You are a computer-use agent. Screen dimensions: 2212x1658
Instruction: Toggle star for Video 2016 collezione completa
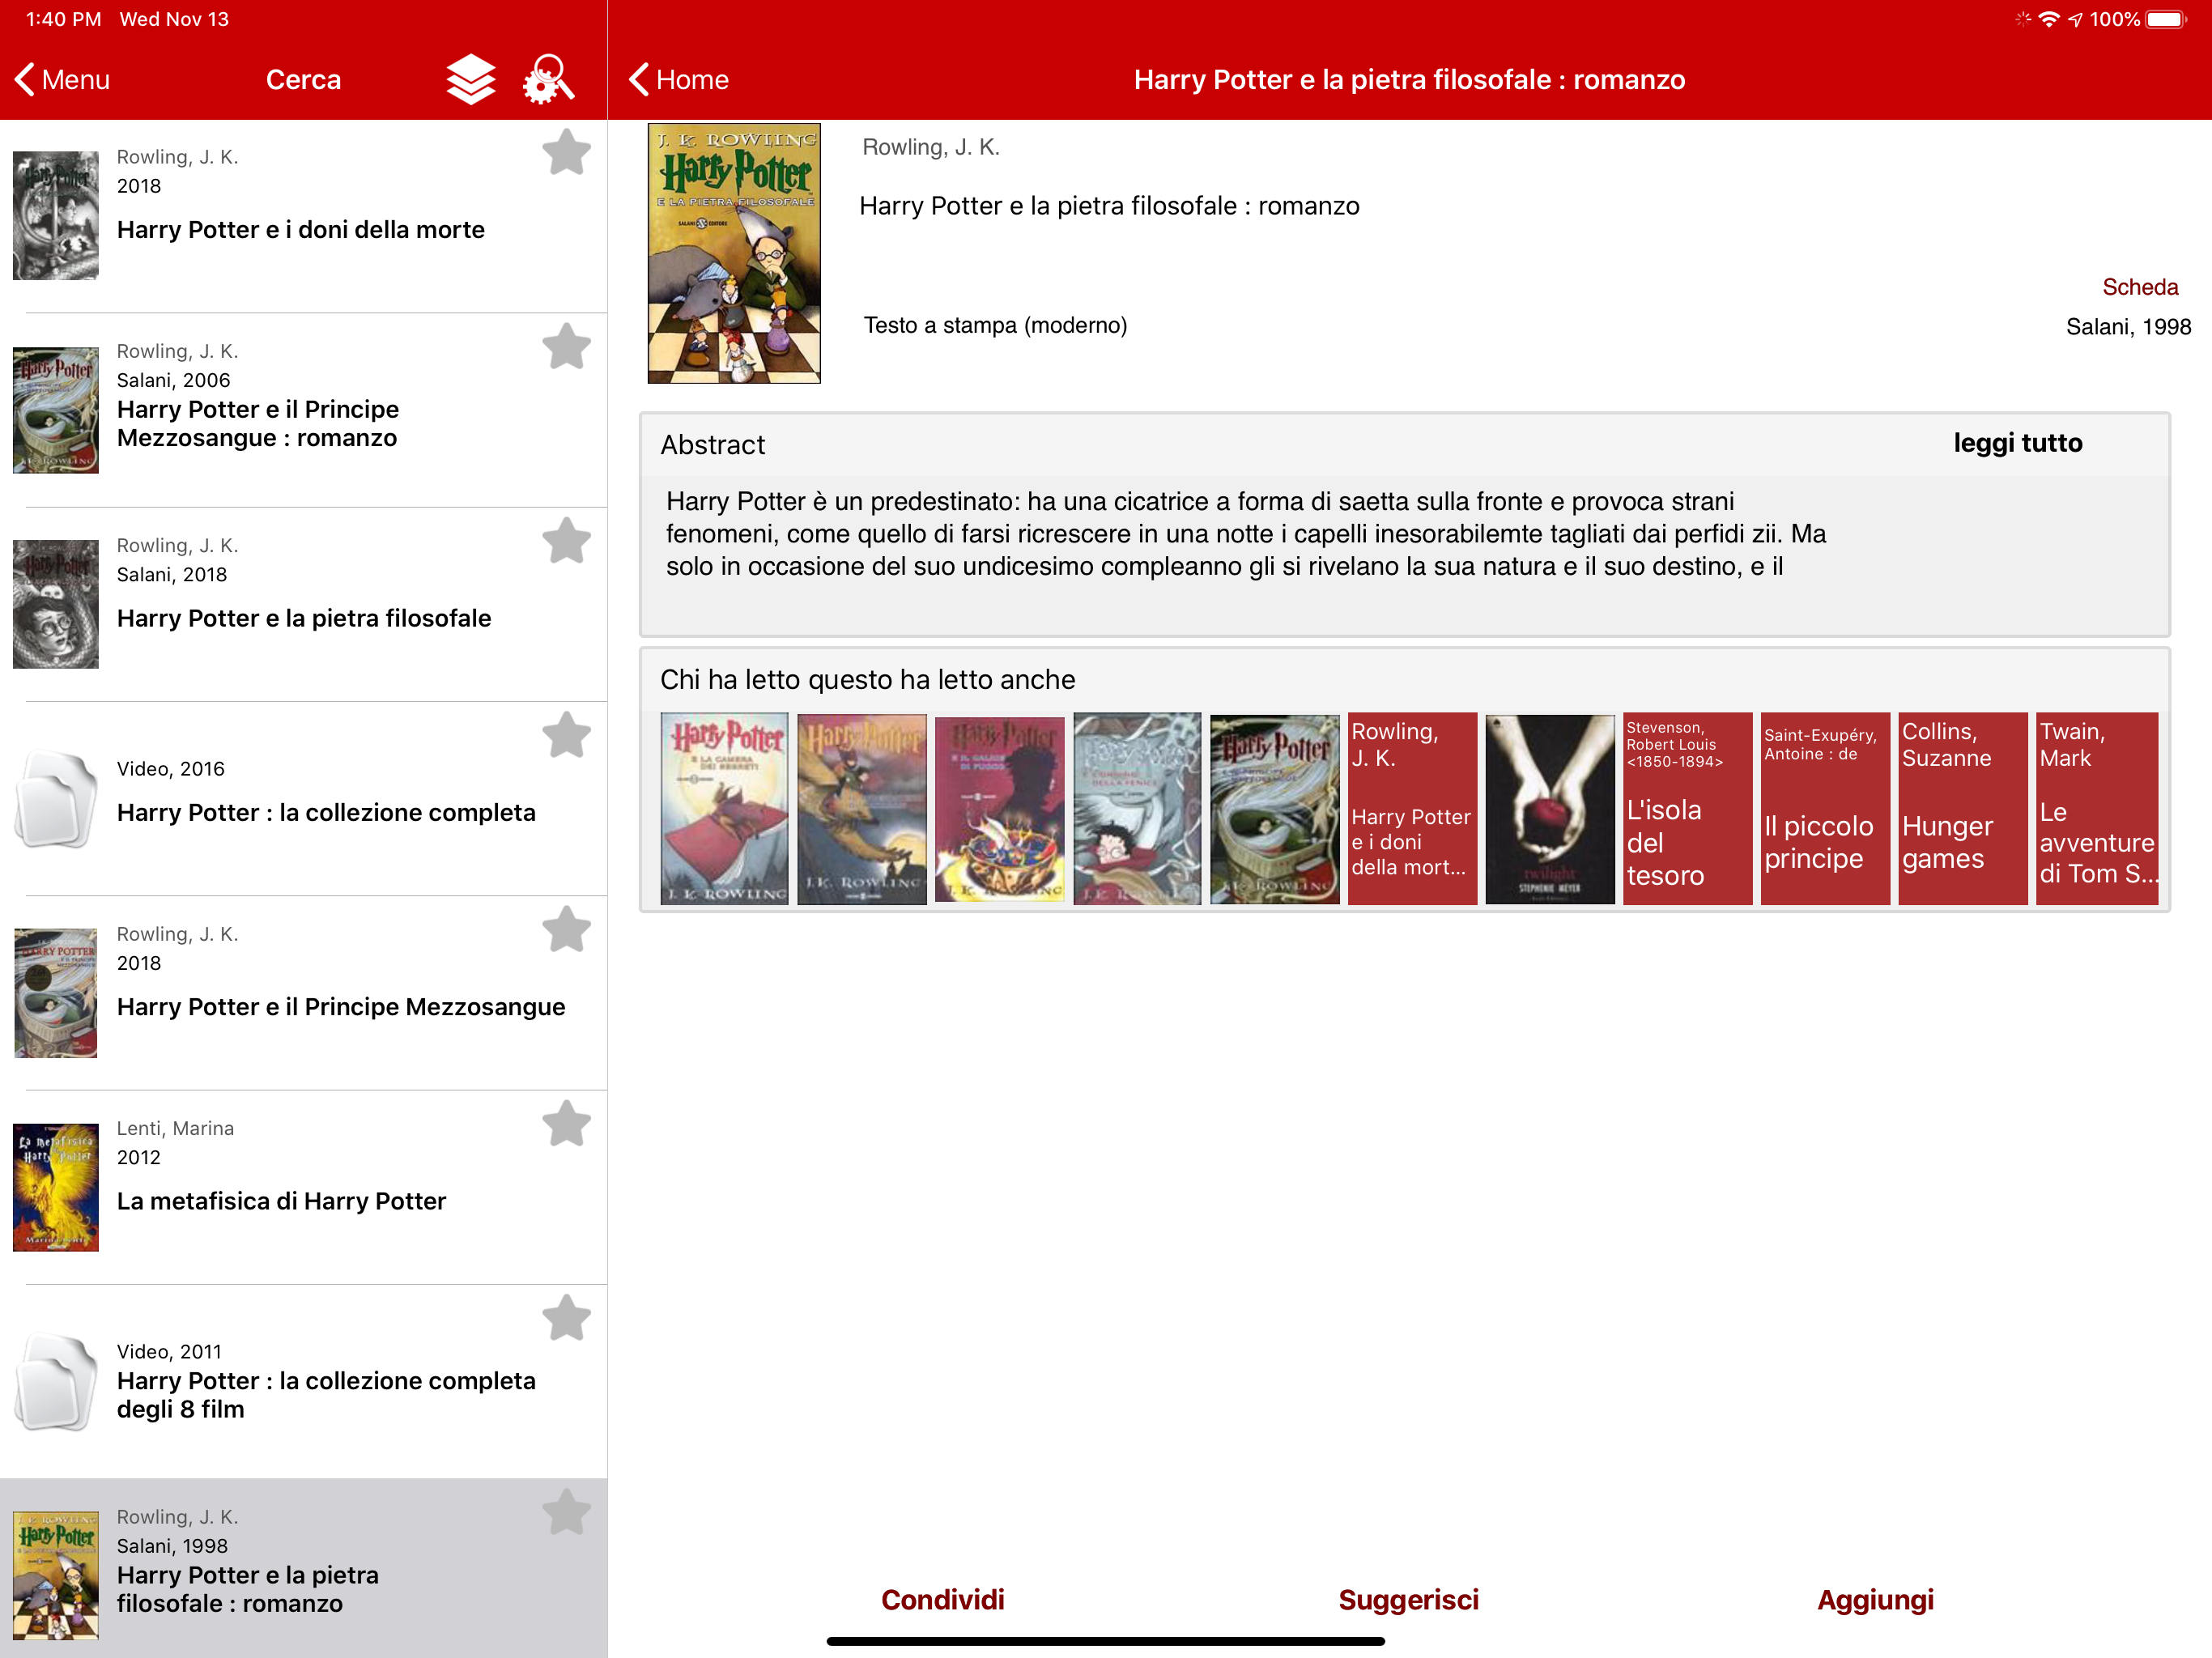pyautogui.click(x=566, y=735)
